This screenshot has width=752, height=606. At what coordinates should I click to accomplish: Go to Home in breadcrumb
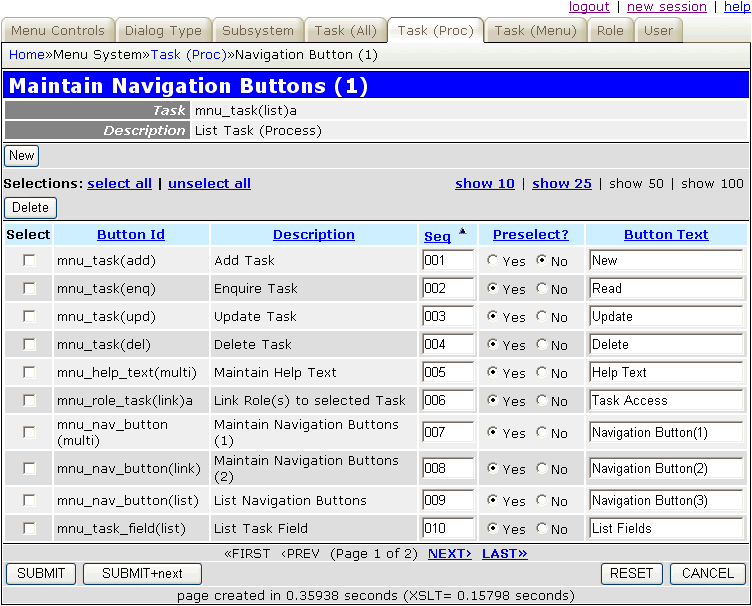(27, 55)
